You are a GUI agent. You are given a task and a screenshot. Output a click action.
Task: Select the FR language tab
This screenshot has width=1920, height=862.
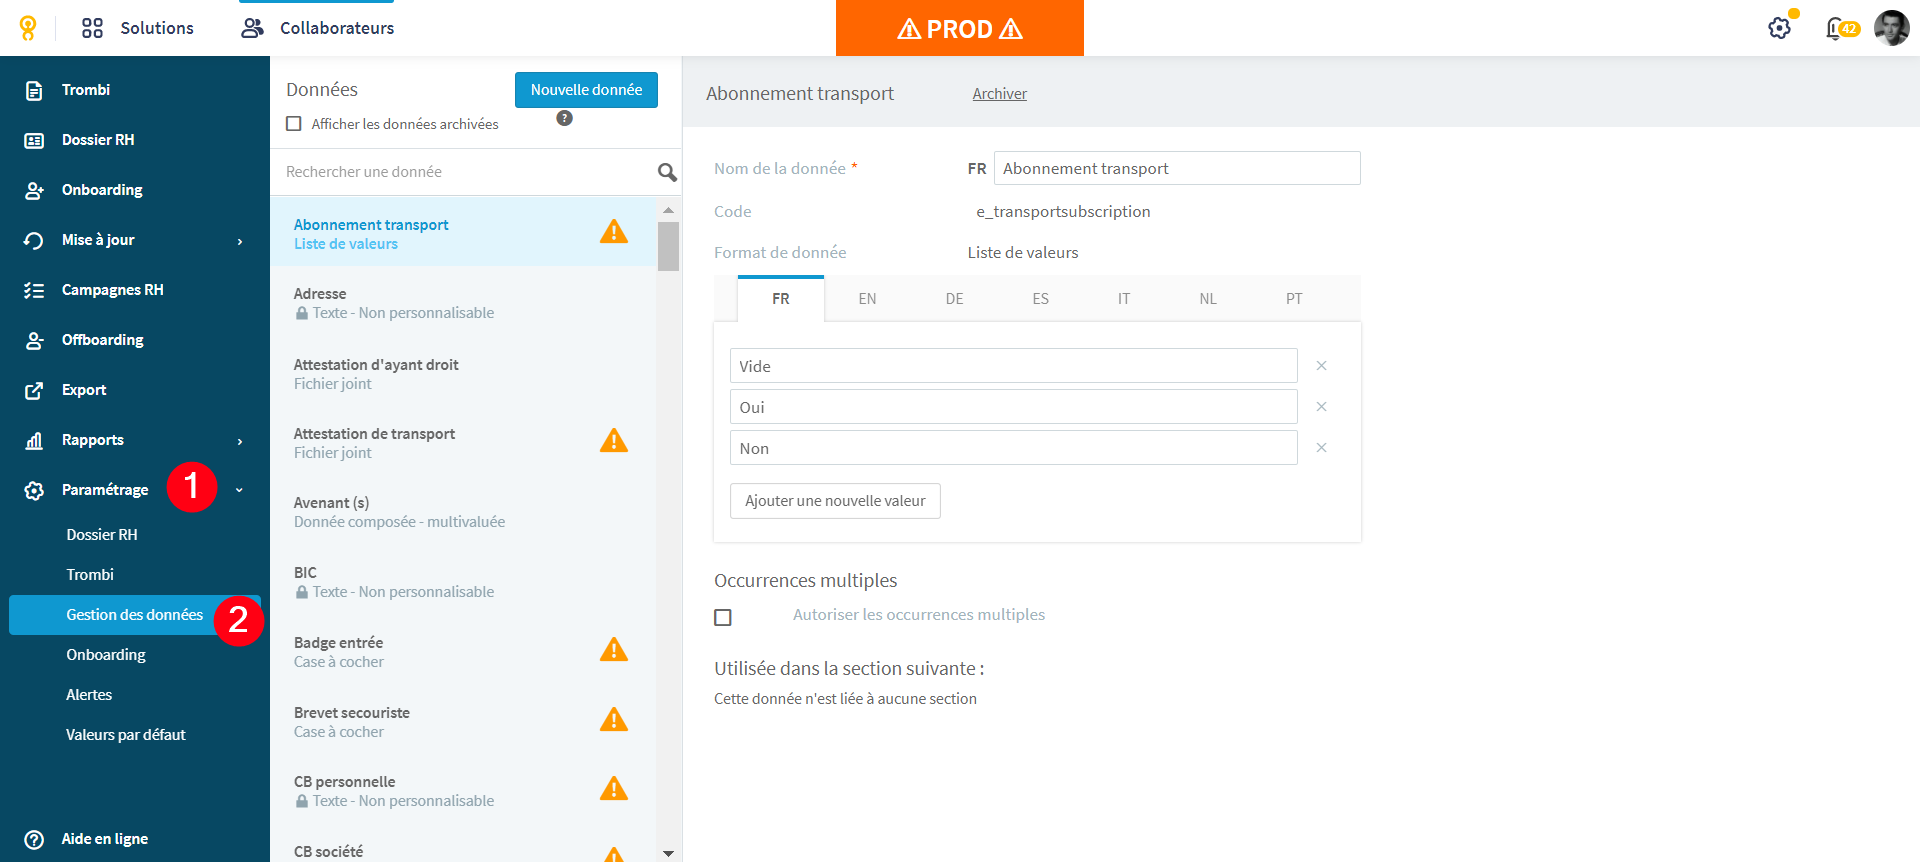coord(781,299)
